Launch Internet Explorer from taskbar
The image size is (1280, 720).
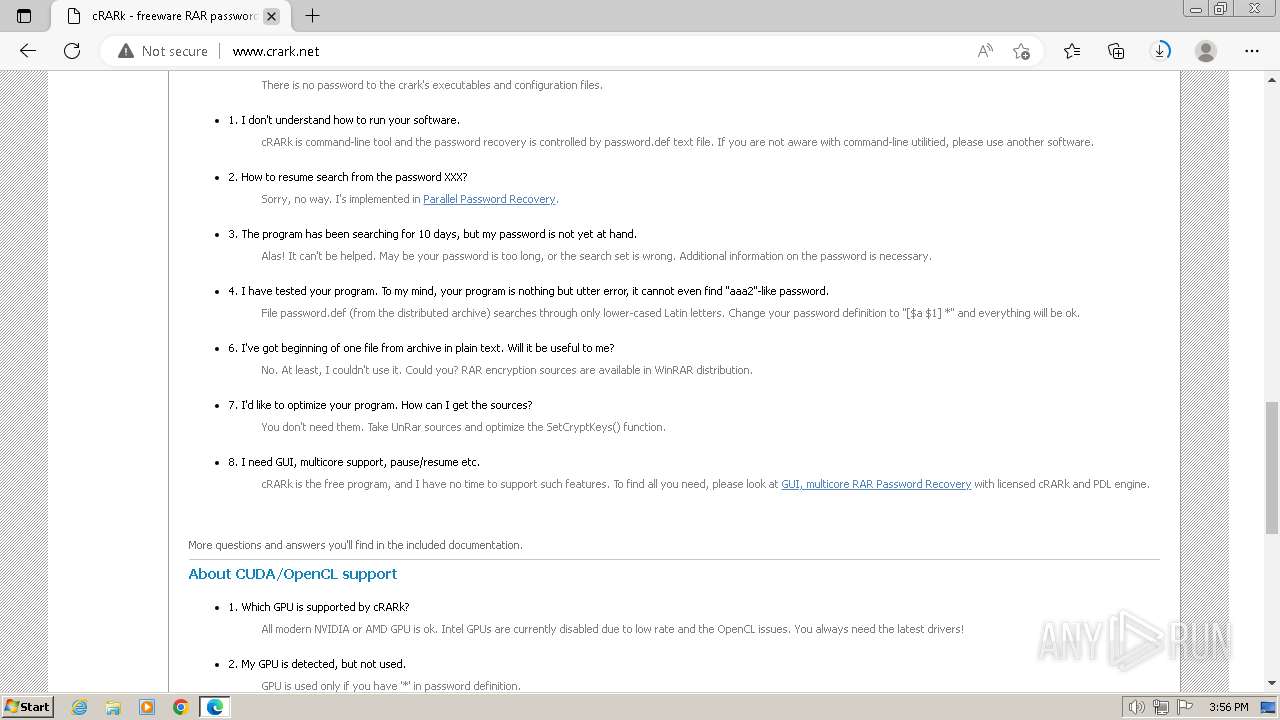[80, 707]
